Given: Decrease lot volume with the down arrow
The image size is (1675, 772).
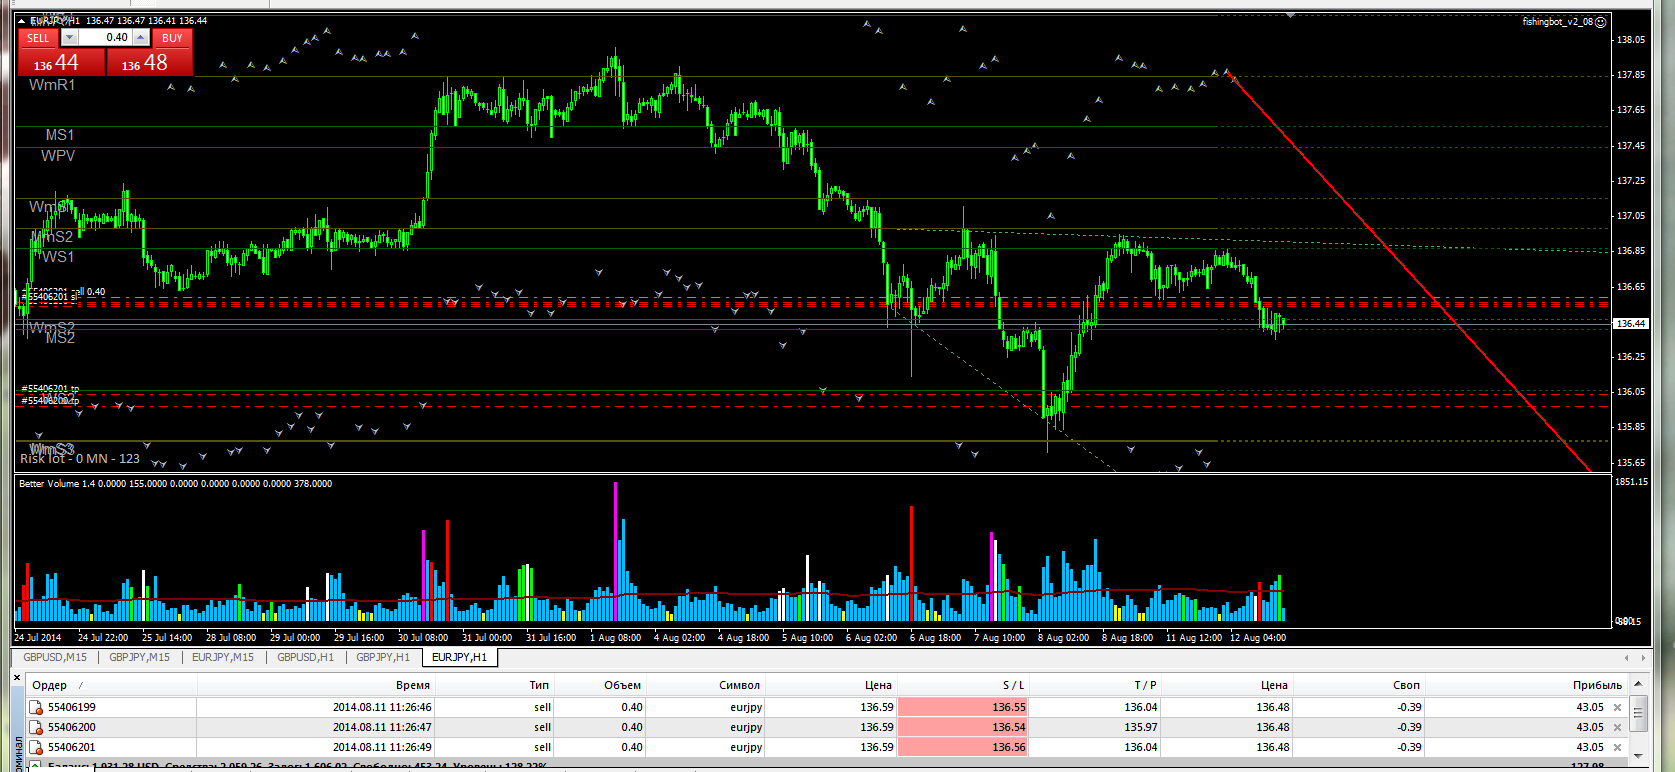Looking at the screenshot, I should tap(69, 38).
